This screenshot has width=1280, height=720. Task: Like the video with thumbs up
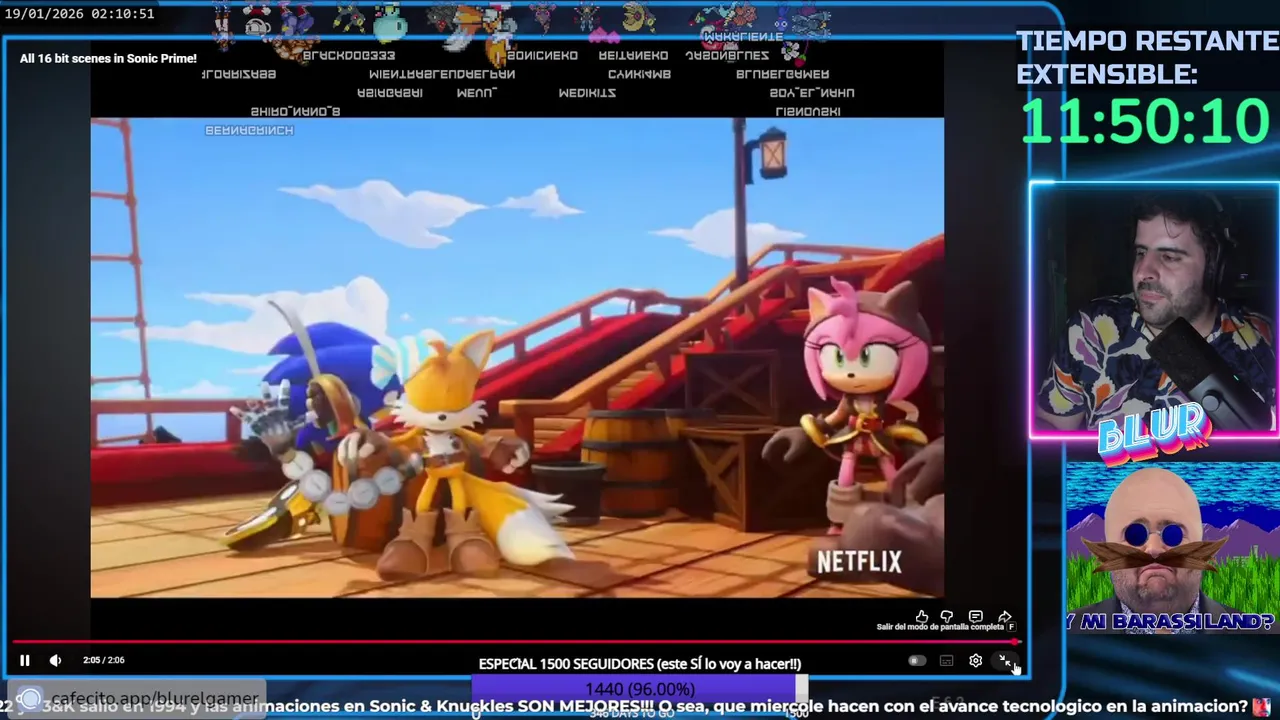pyautogui.click(x=922, y=617)
